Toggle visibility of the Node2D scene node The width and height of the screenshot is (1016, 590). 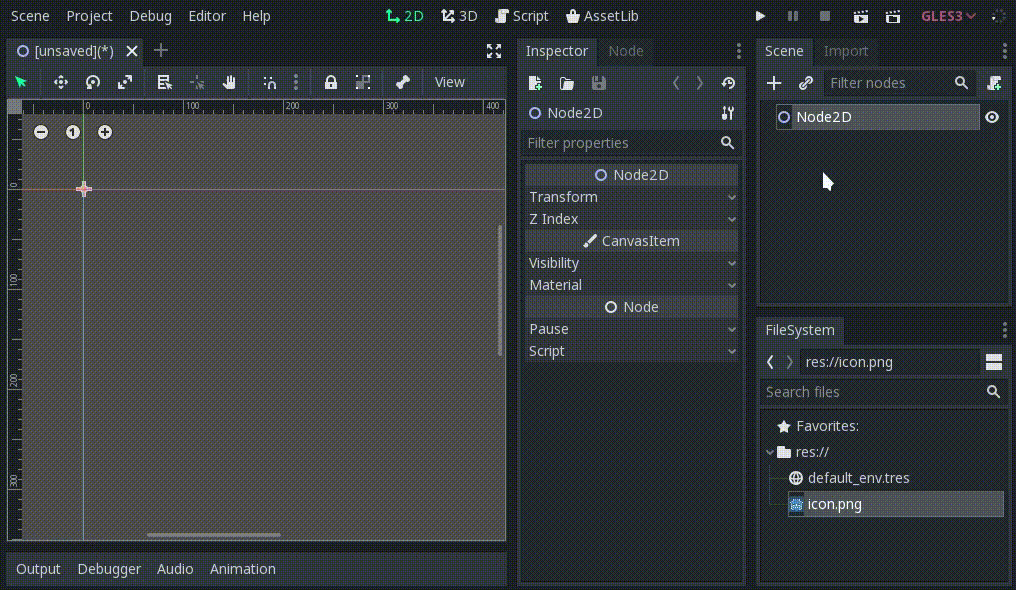tap(991, 117)
